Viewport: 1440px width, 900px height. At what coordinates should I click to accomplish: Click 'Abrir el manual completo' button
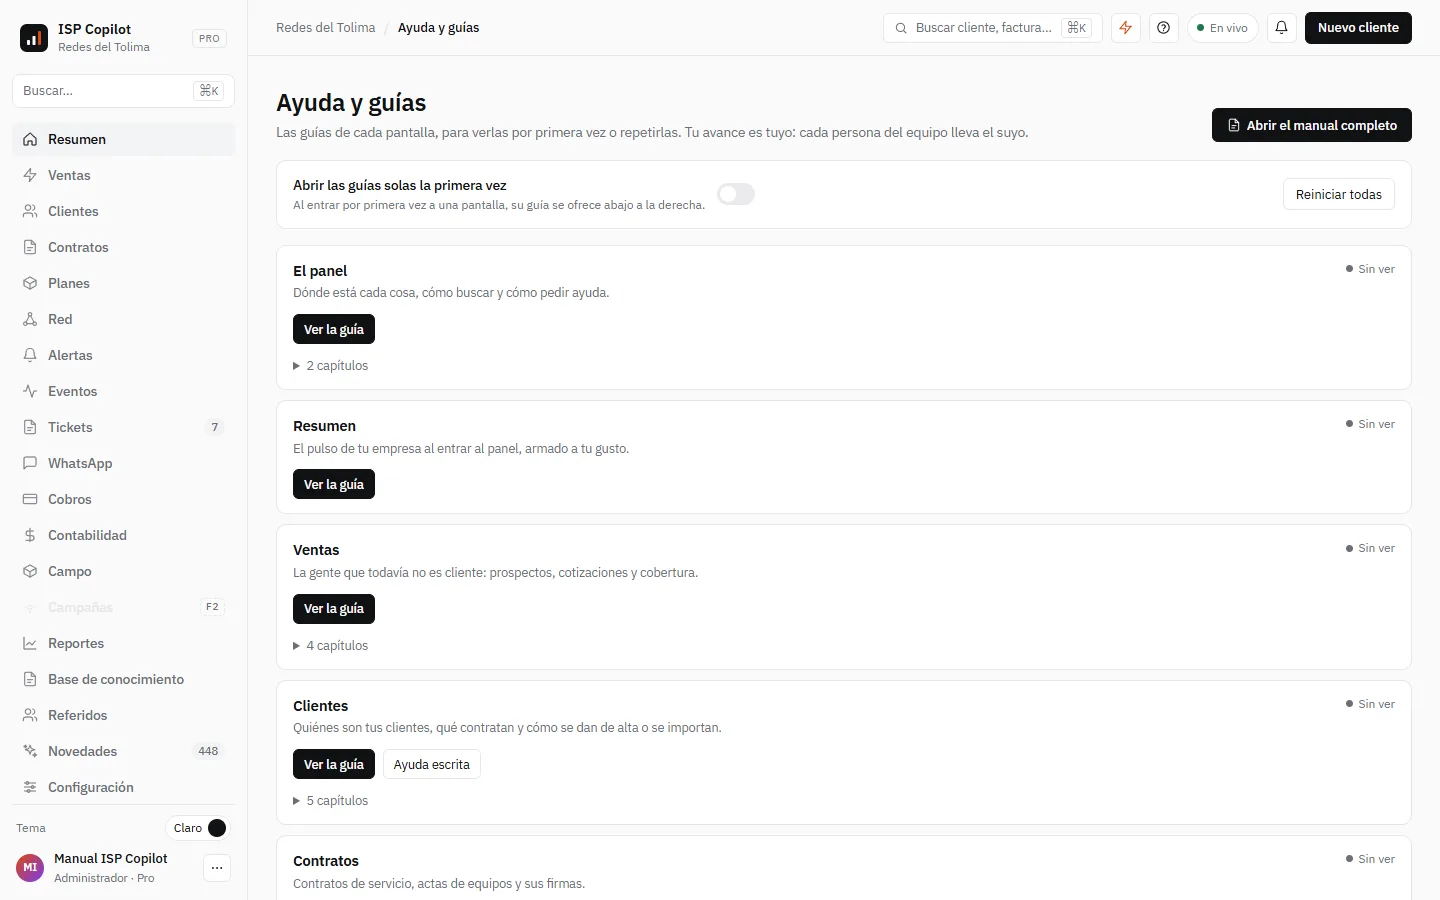[1312, 125]
